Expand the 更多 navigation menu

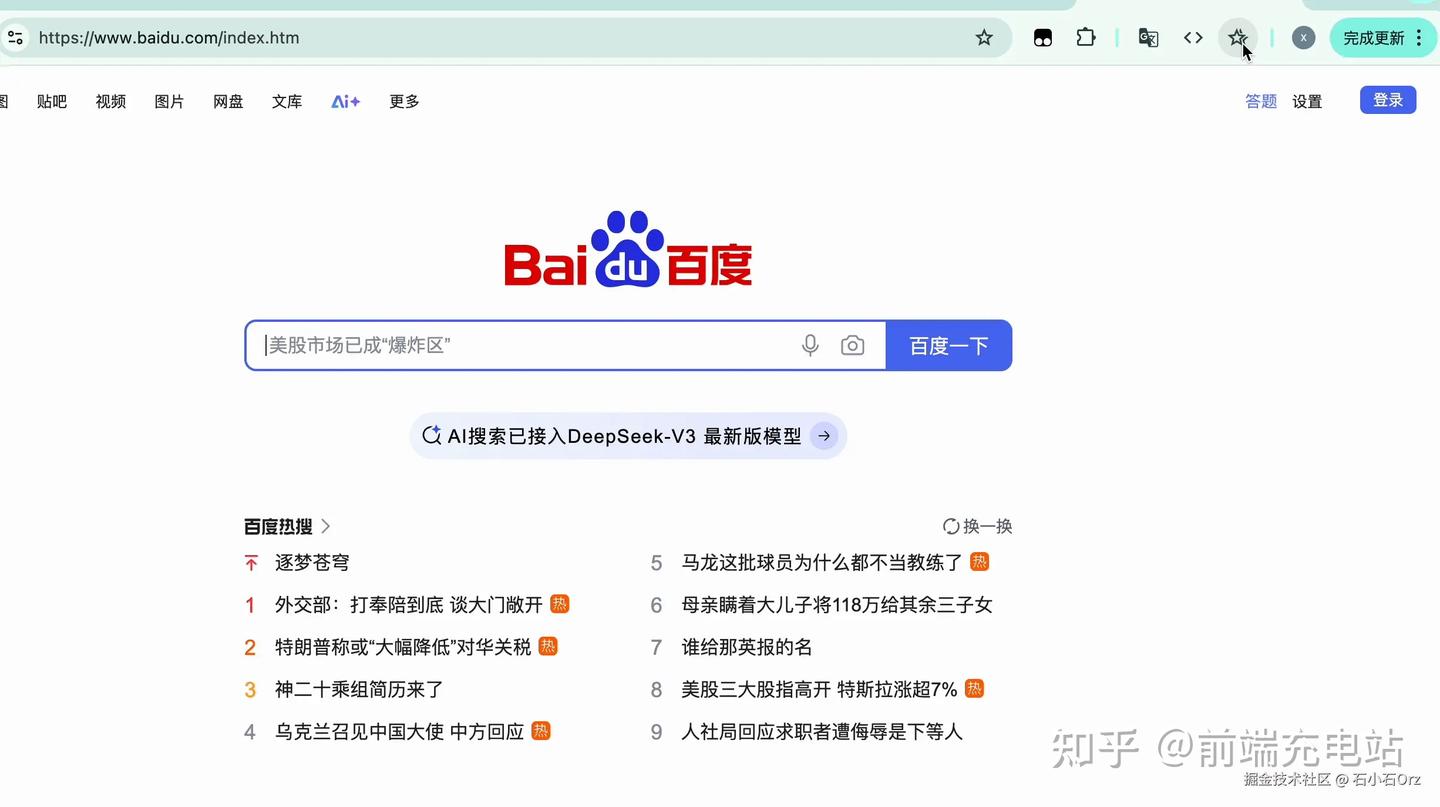click(404, 101)
